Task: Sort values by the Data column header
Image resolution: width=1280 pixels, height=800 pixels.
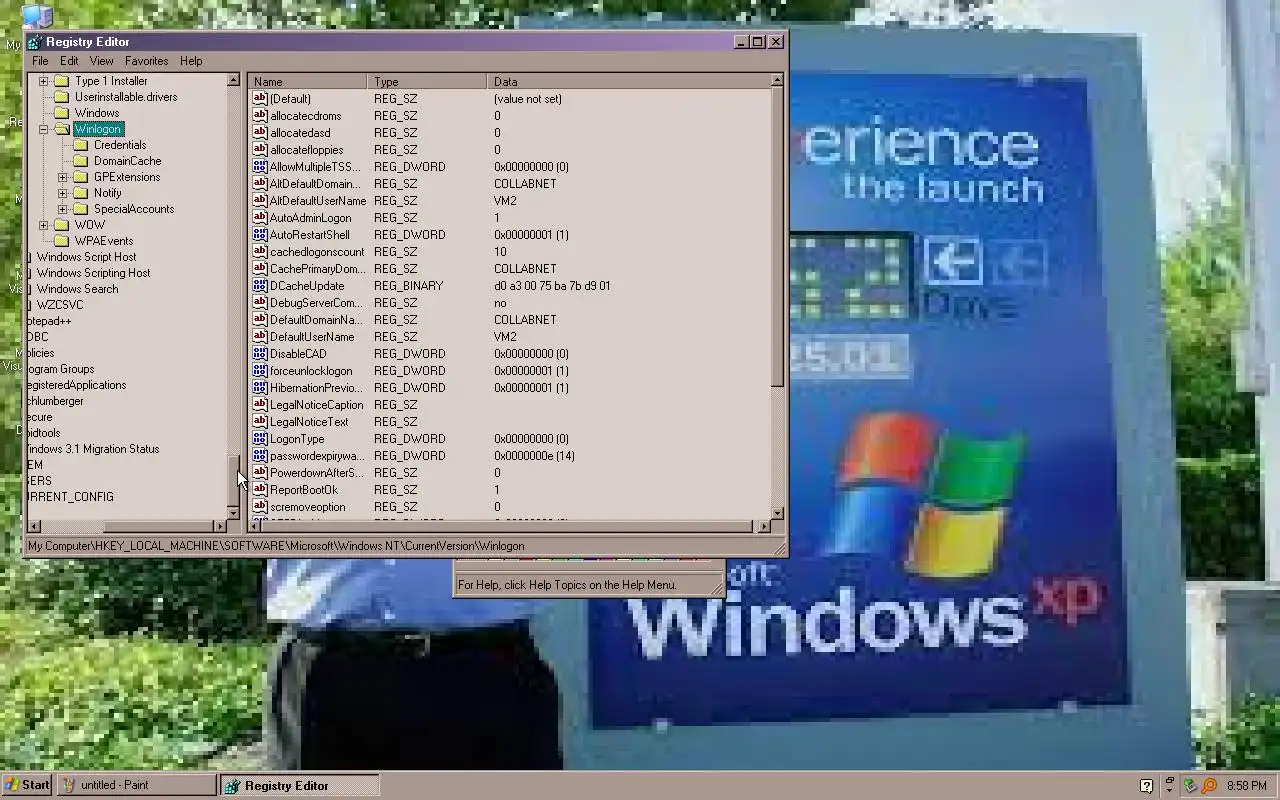Action: click(x=628, y=81)
